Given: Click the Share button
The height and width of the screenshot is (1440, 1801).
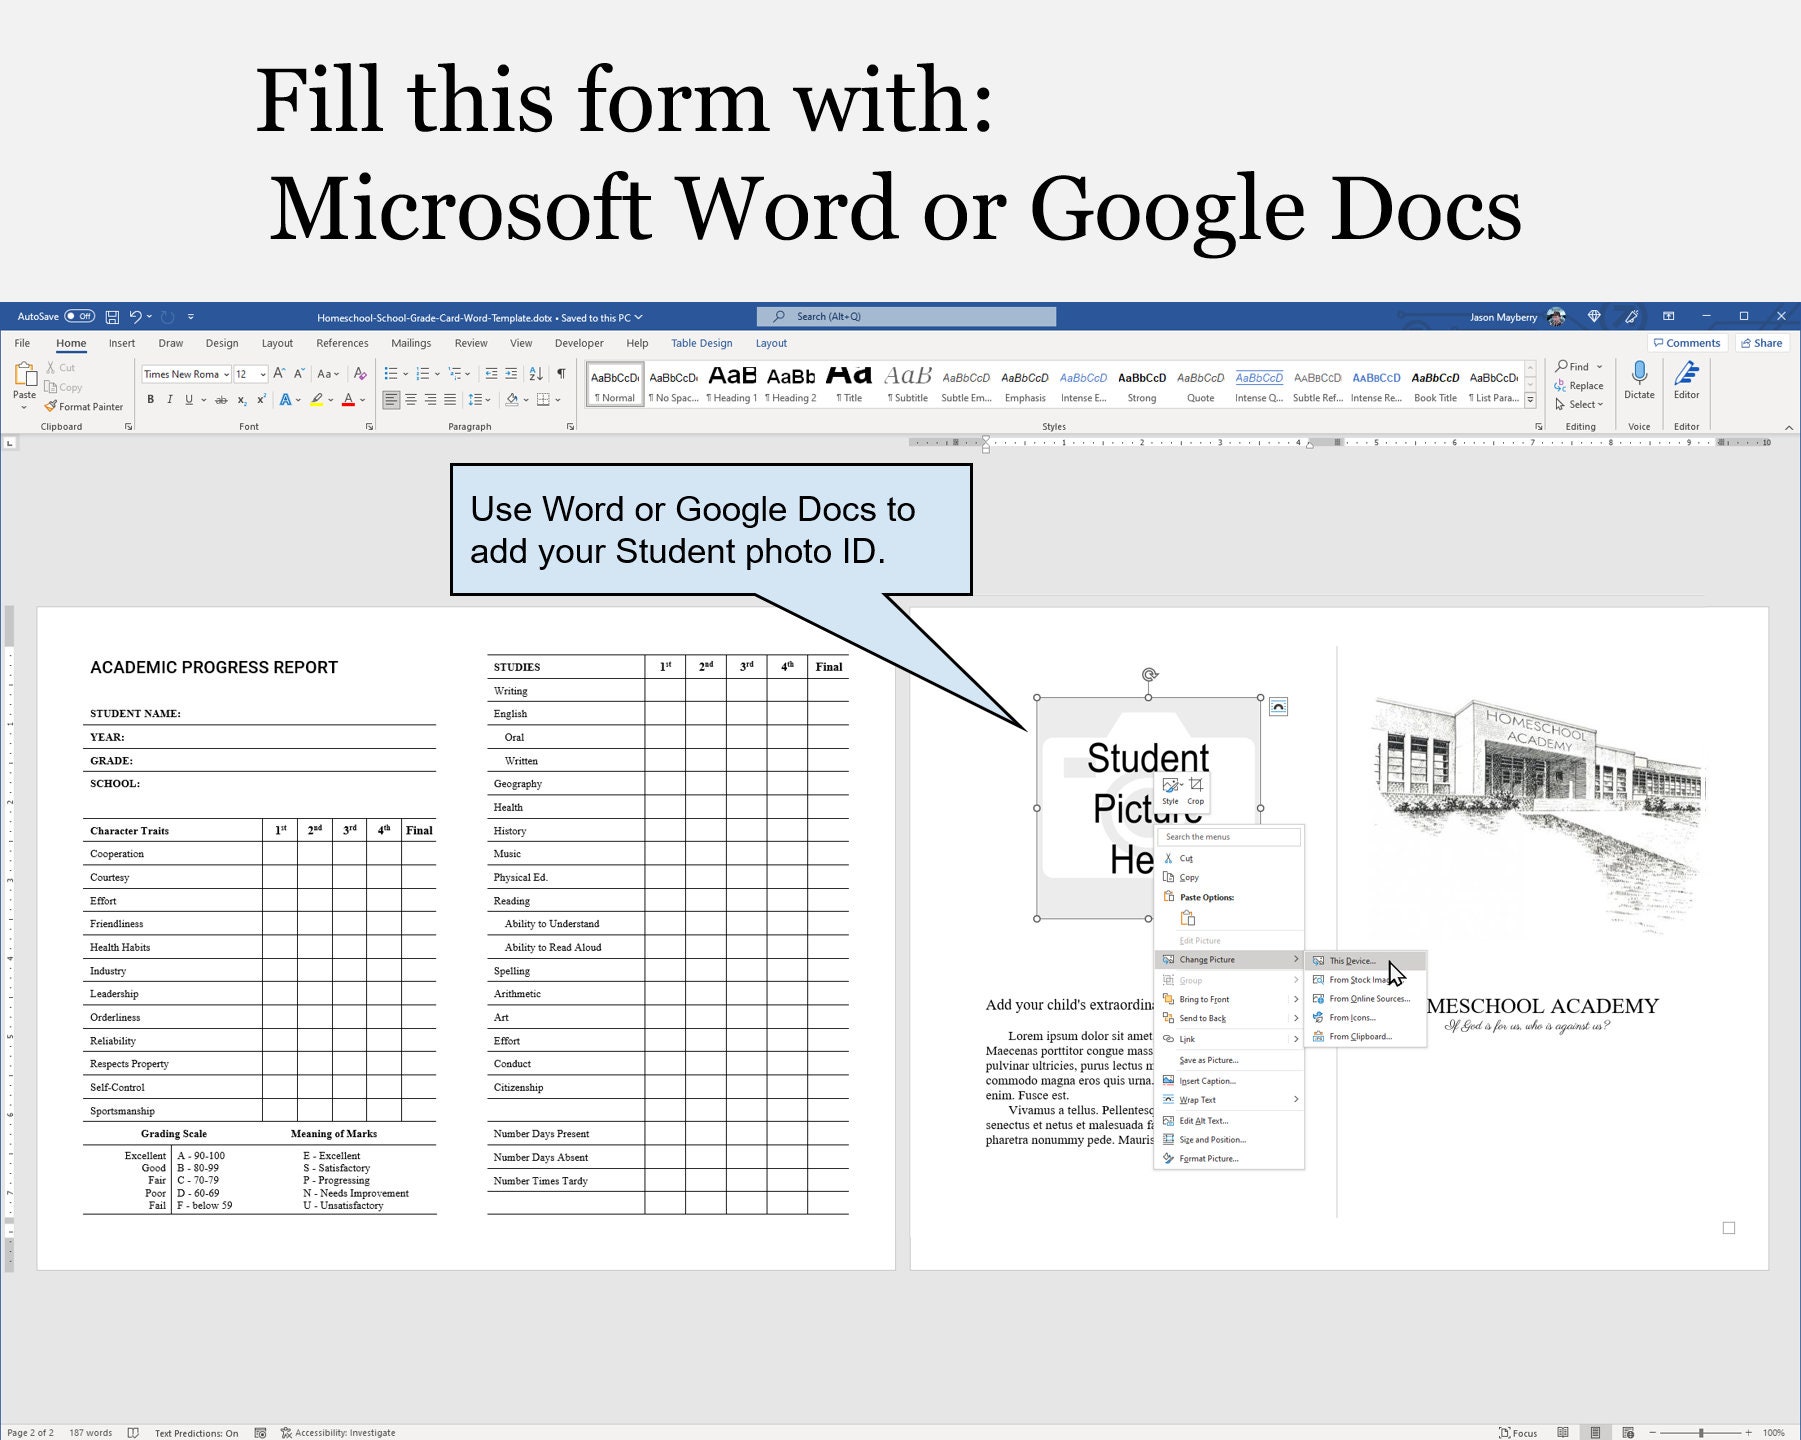Looking at the screenshot, I should (x=1762, y=343).
